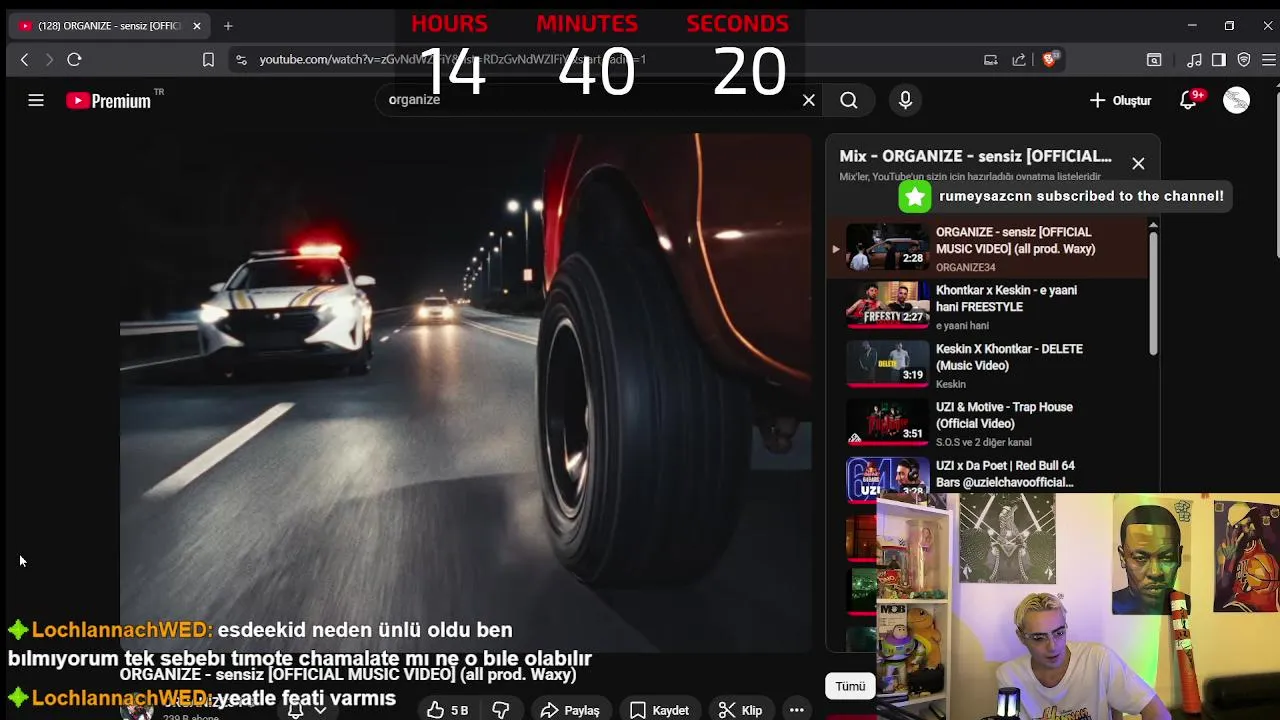Share this page from address bar
This screenshot has height=720, width=1280.
tap(1019, 60)
